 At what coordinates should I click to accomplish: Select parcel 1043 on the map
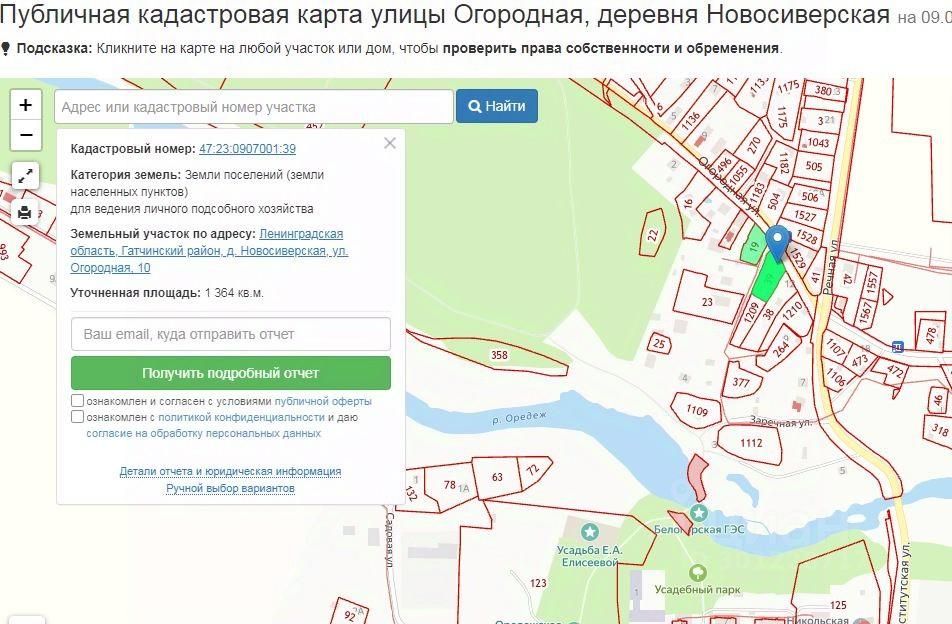point(818,143)
